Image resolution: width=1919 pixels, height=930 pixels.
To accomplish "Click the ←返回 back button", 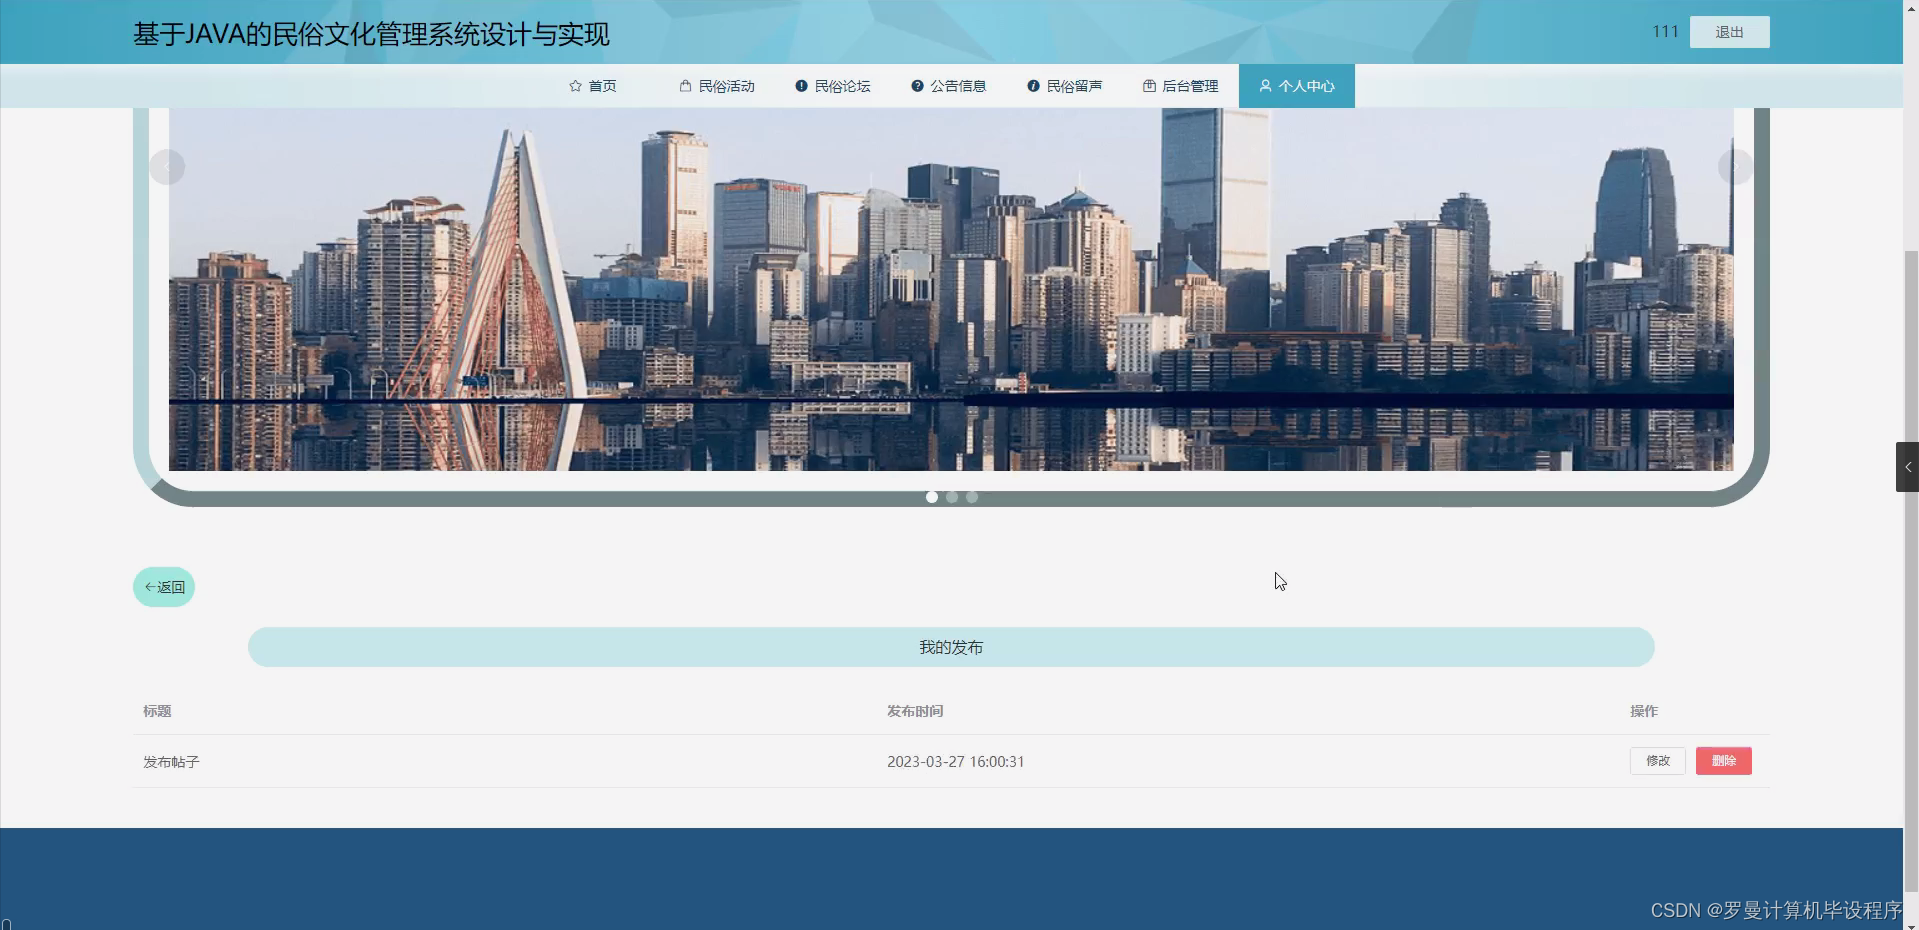I will [163, 587].
